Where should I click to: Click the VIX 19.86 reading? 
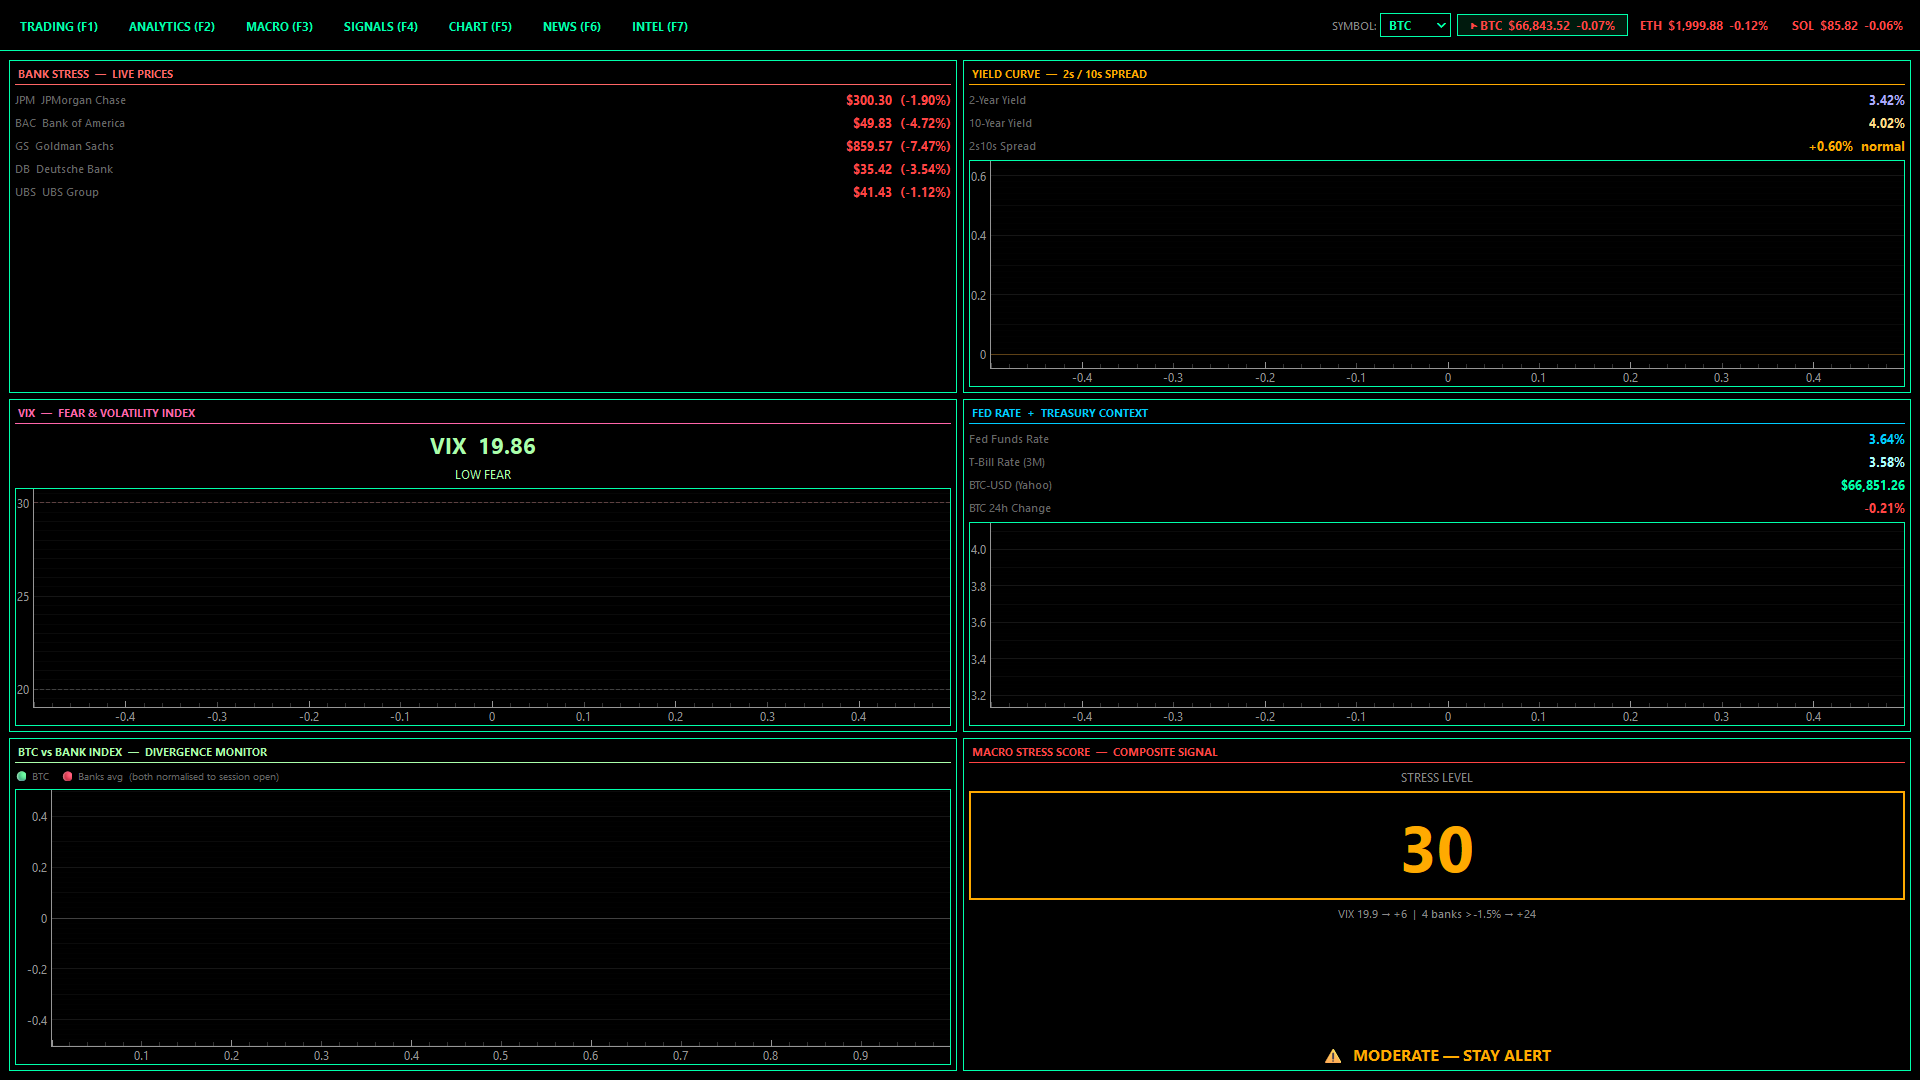[x=482, y=446]
